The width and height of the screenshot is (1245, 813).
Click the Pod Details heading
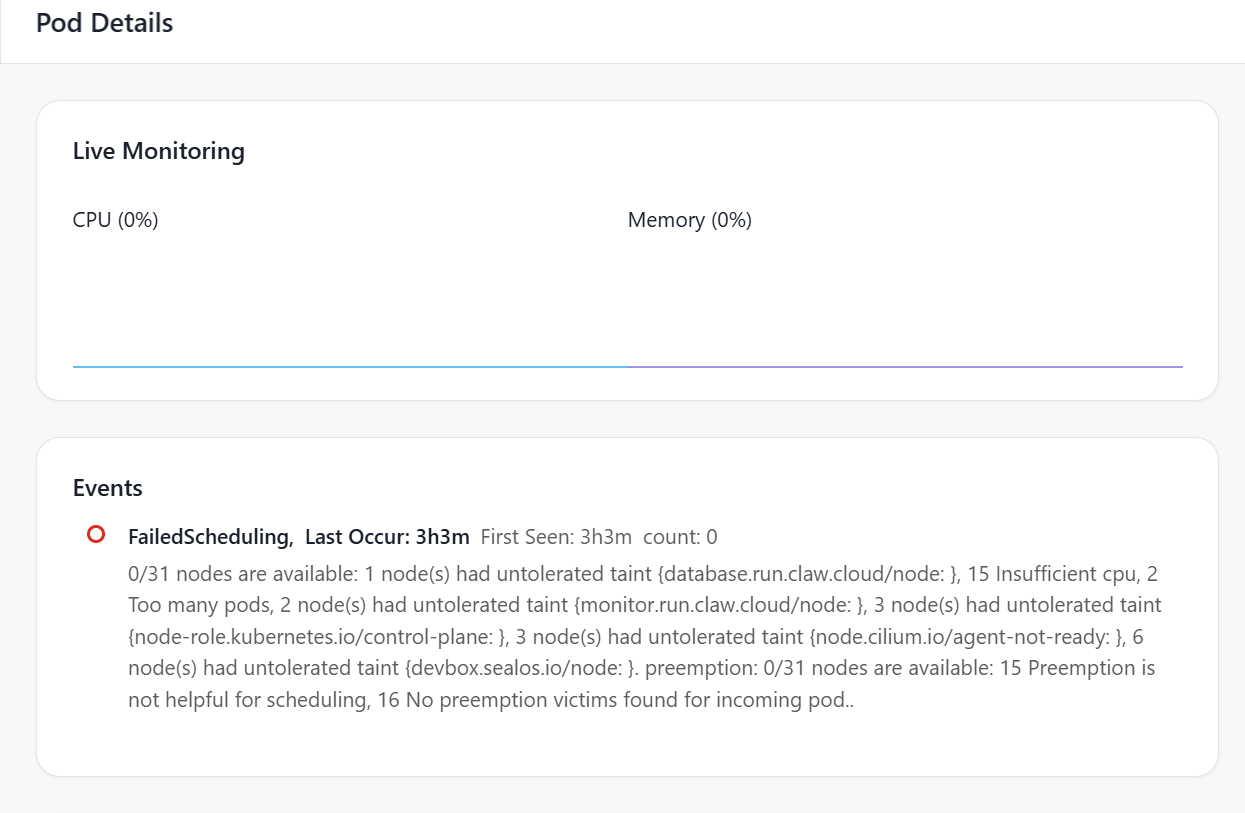[x=104, y=23]
